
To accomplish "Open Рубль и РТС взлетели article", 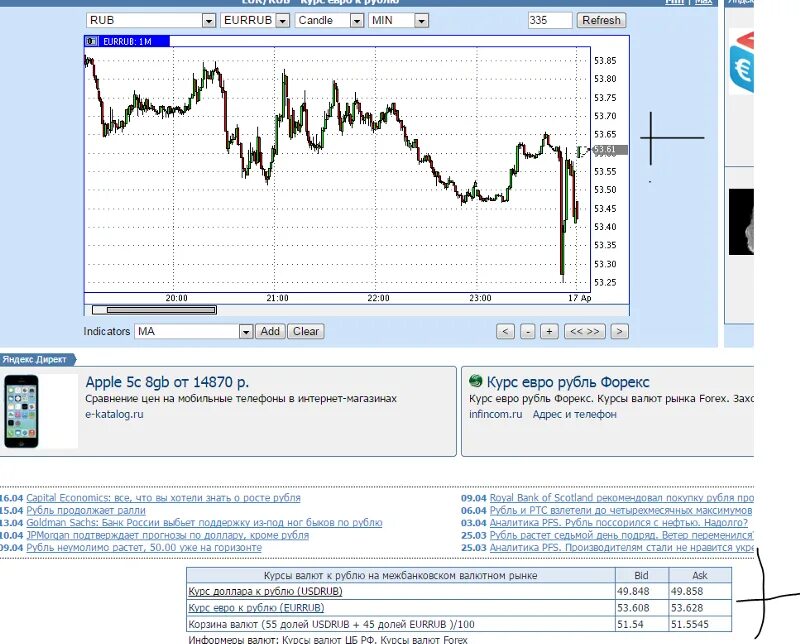I will (621, 510).
